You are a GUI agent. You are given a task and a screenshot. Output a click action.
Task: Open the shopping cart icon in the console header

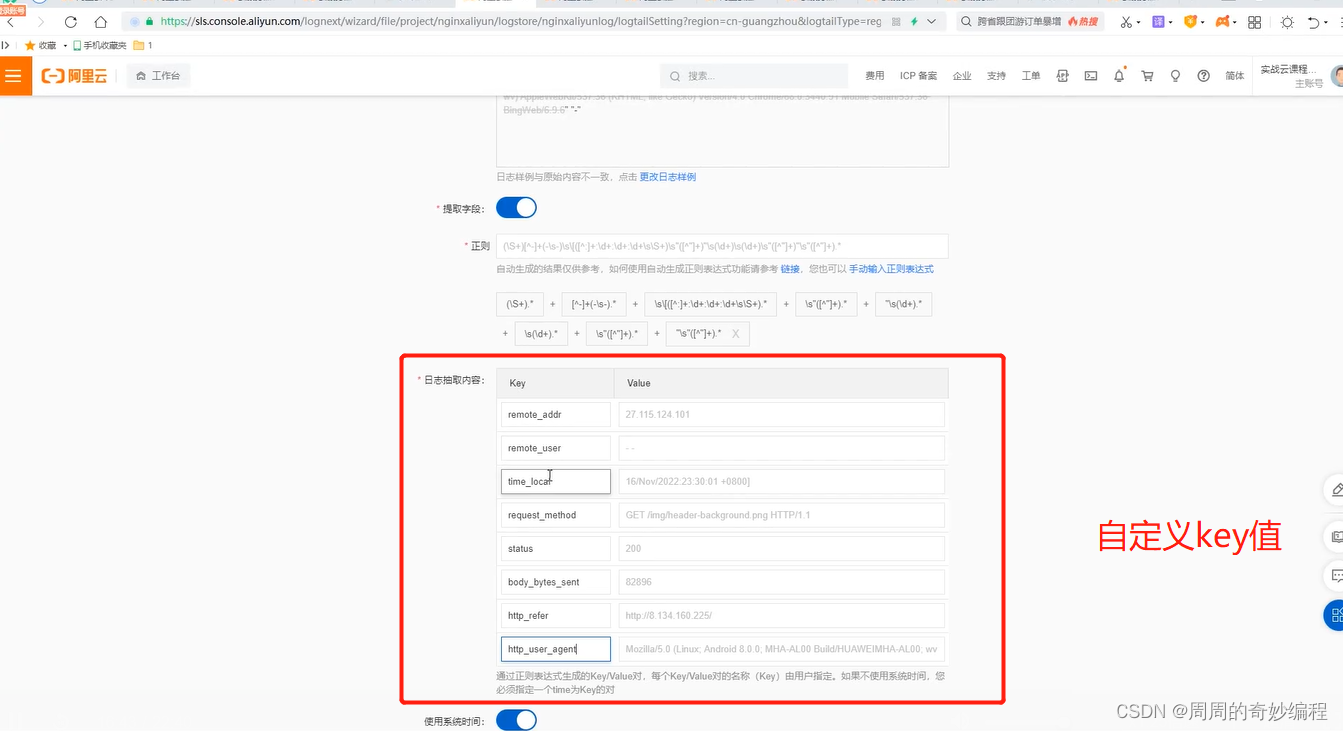click(1147, 75)
